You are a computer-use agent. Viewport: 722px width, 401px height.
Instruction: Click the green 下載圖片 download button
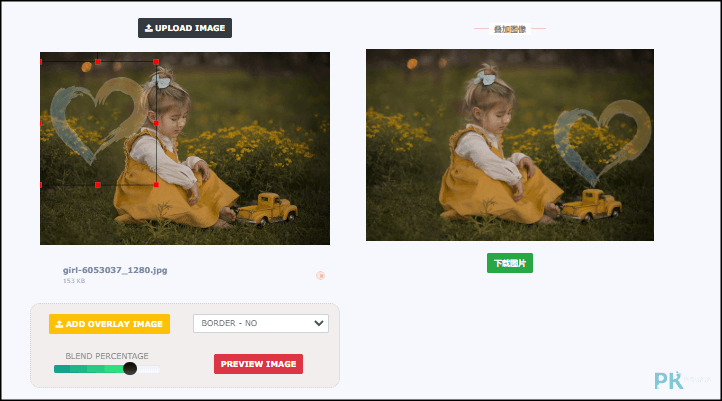[510, 263]
